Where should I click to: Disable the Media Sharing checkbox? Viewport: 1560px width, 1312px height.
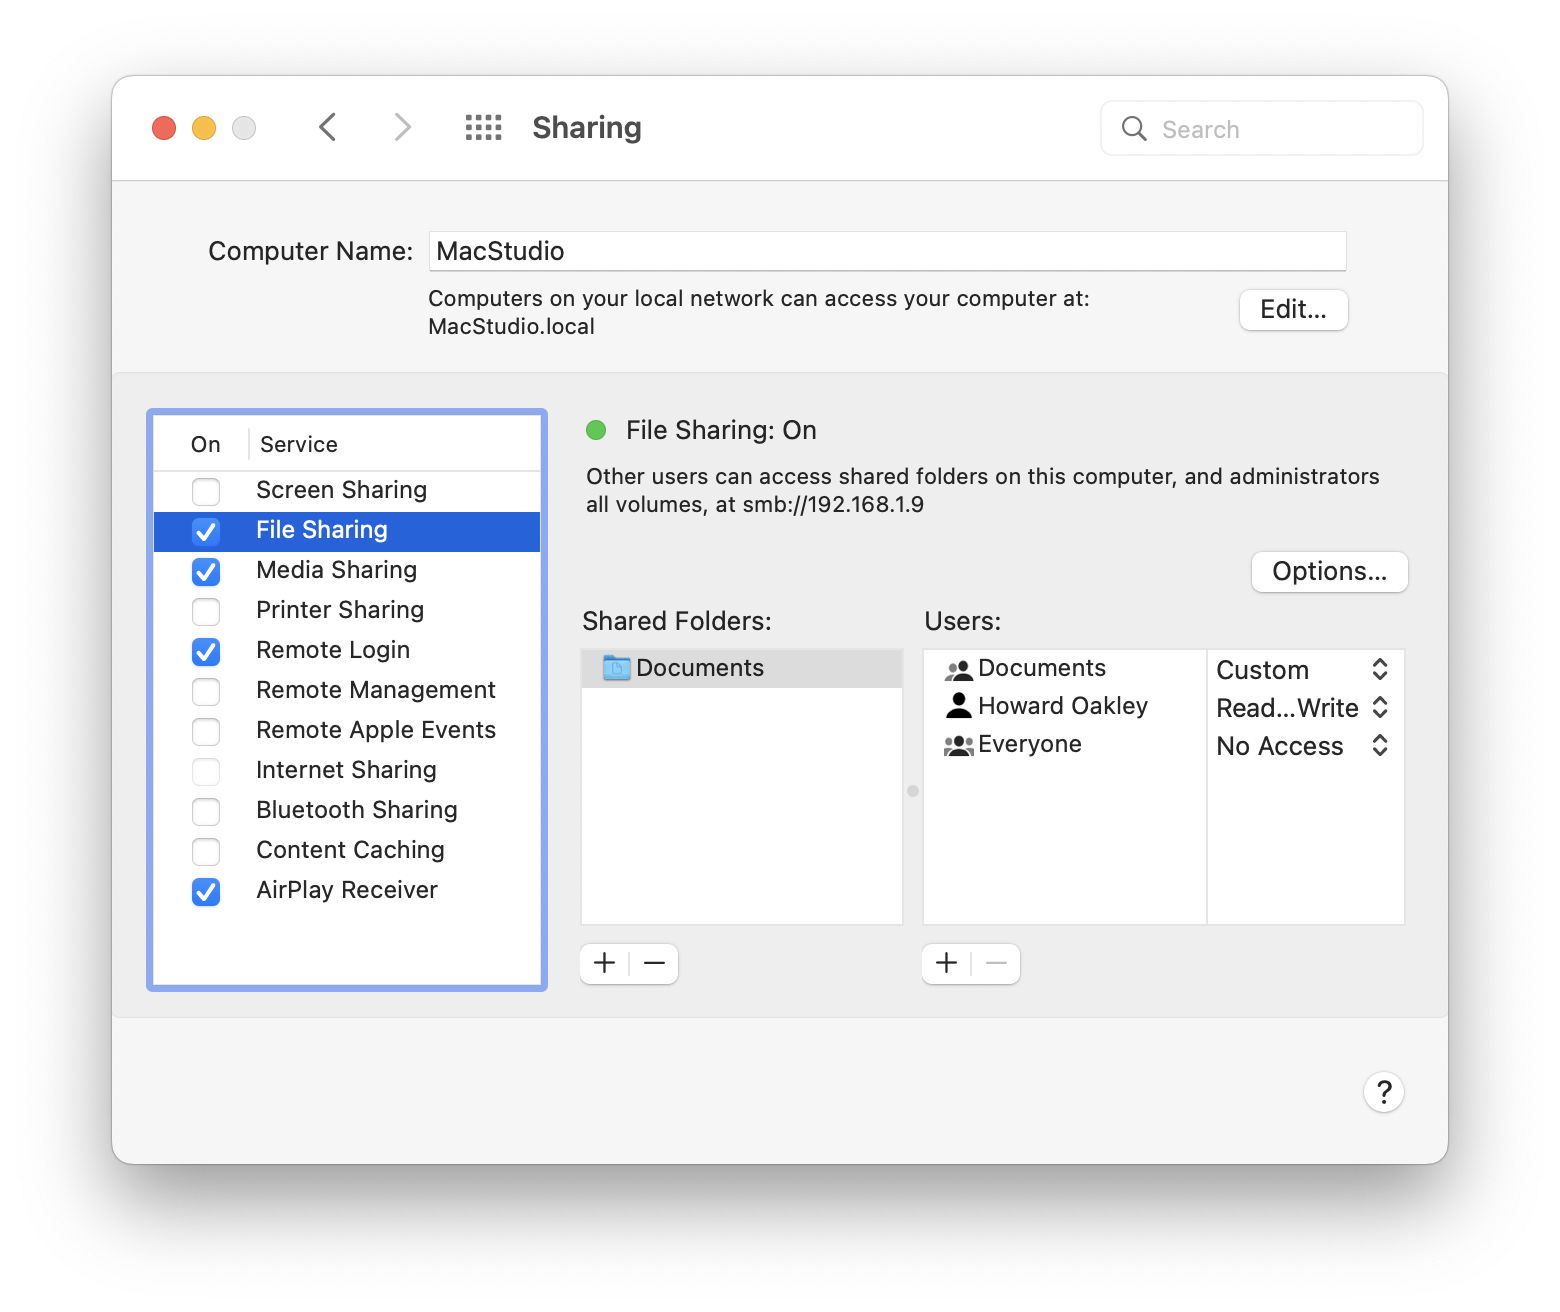pyautogui.click(x=206, y=571)
